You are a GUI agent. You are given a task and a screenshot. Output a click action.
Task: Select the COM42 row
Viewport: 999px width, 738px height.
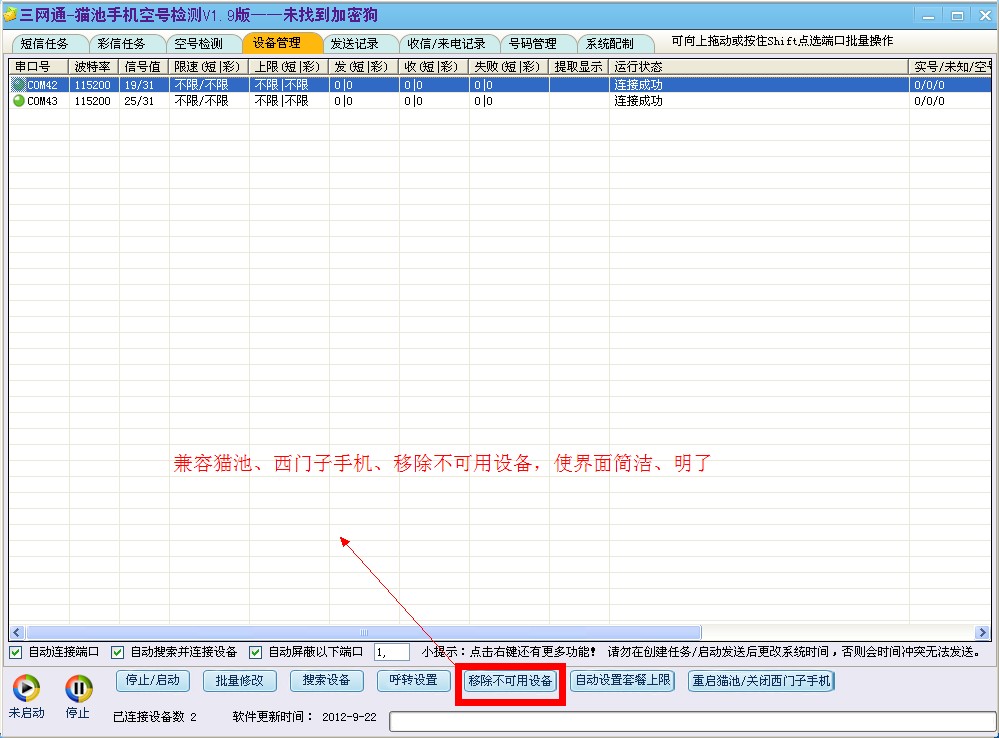[x=500, y=85]
